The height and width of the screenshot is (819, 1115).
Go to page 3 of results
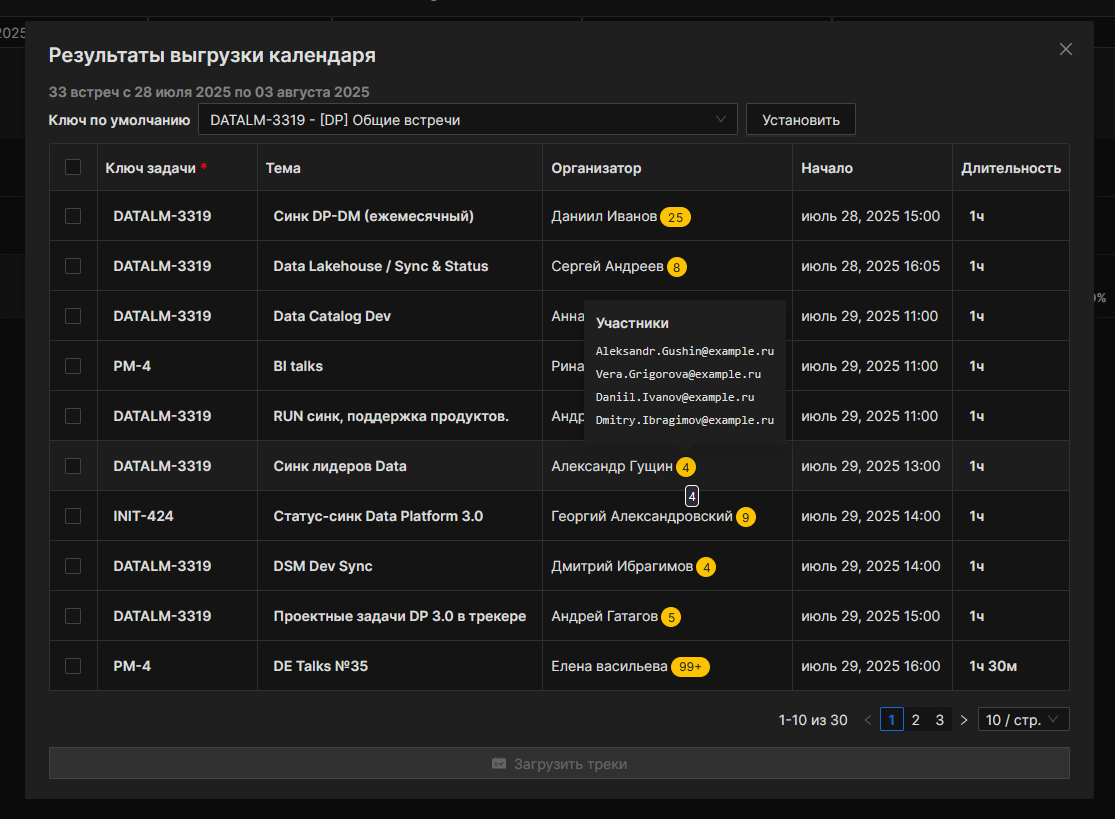pos(939,720)
